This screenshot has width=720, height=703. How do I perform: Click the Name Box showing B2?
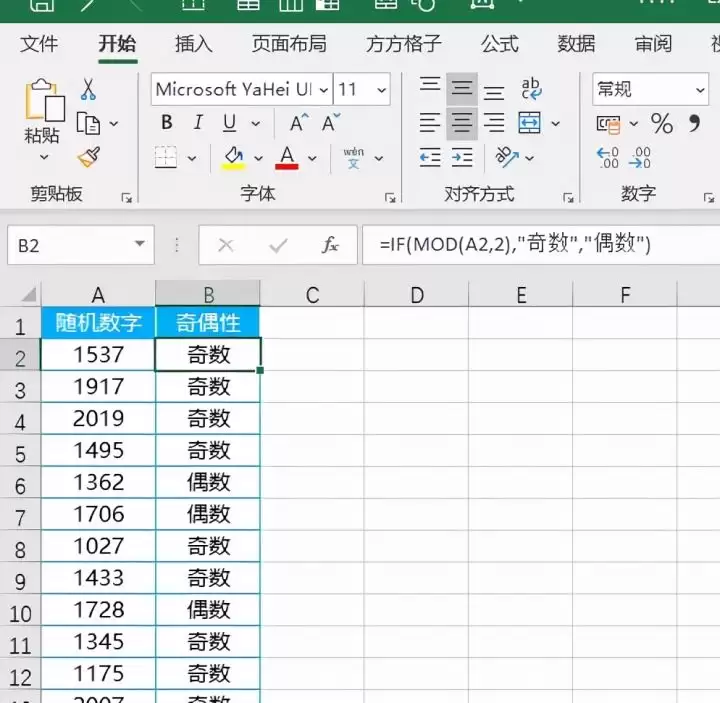coord(81,245)
